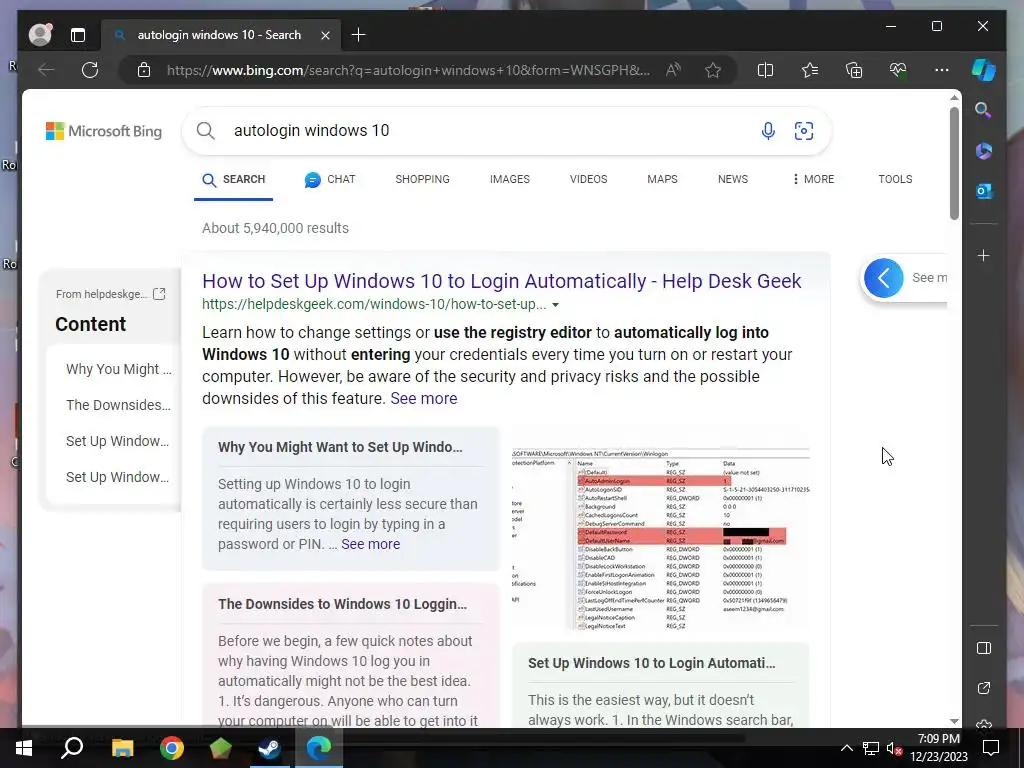Open Collections
The height and width of the screenshot is (768, 1024).
pyautogui.click(x=854, y=70)
